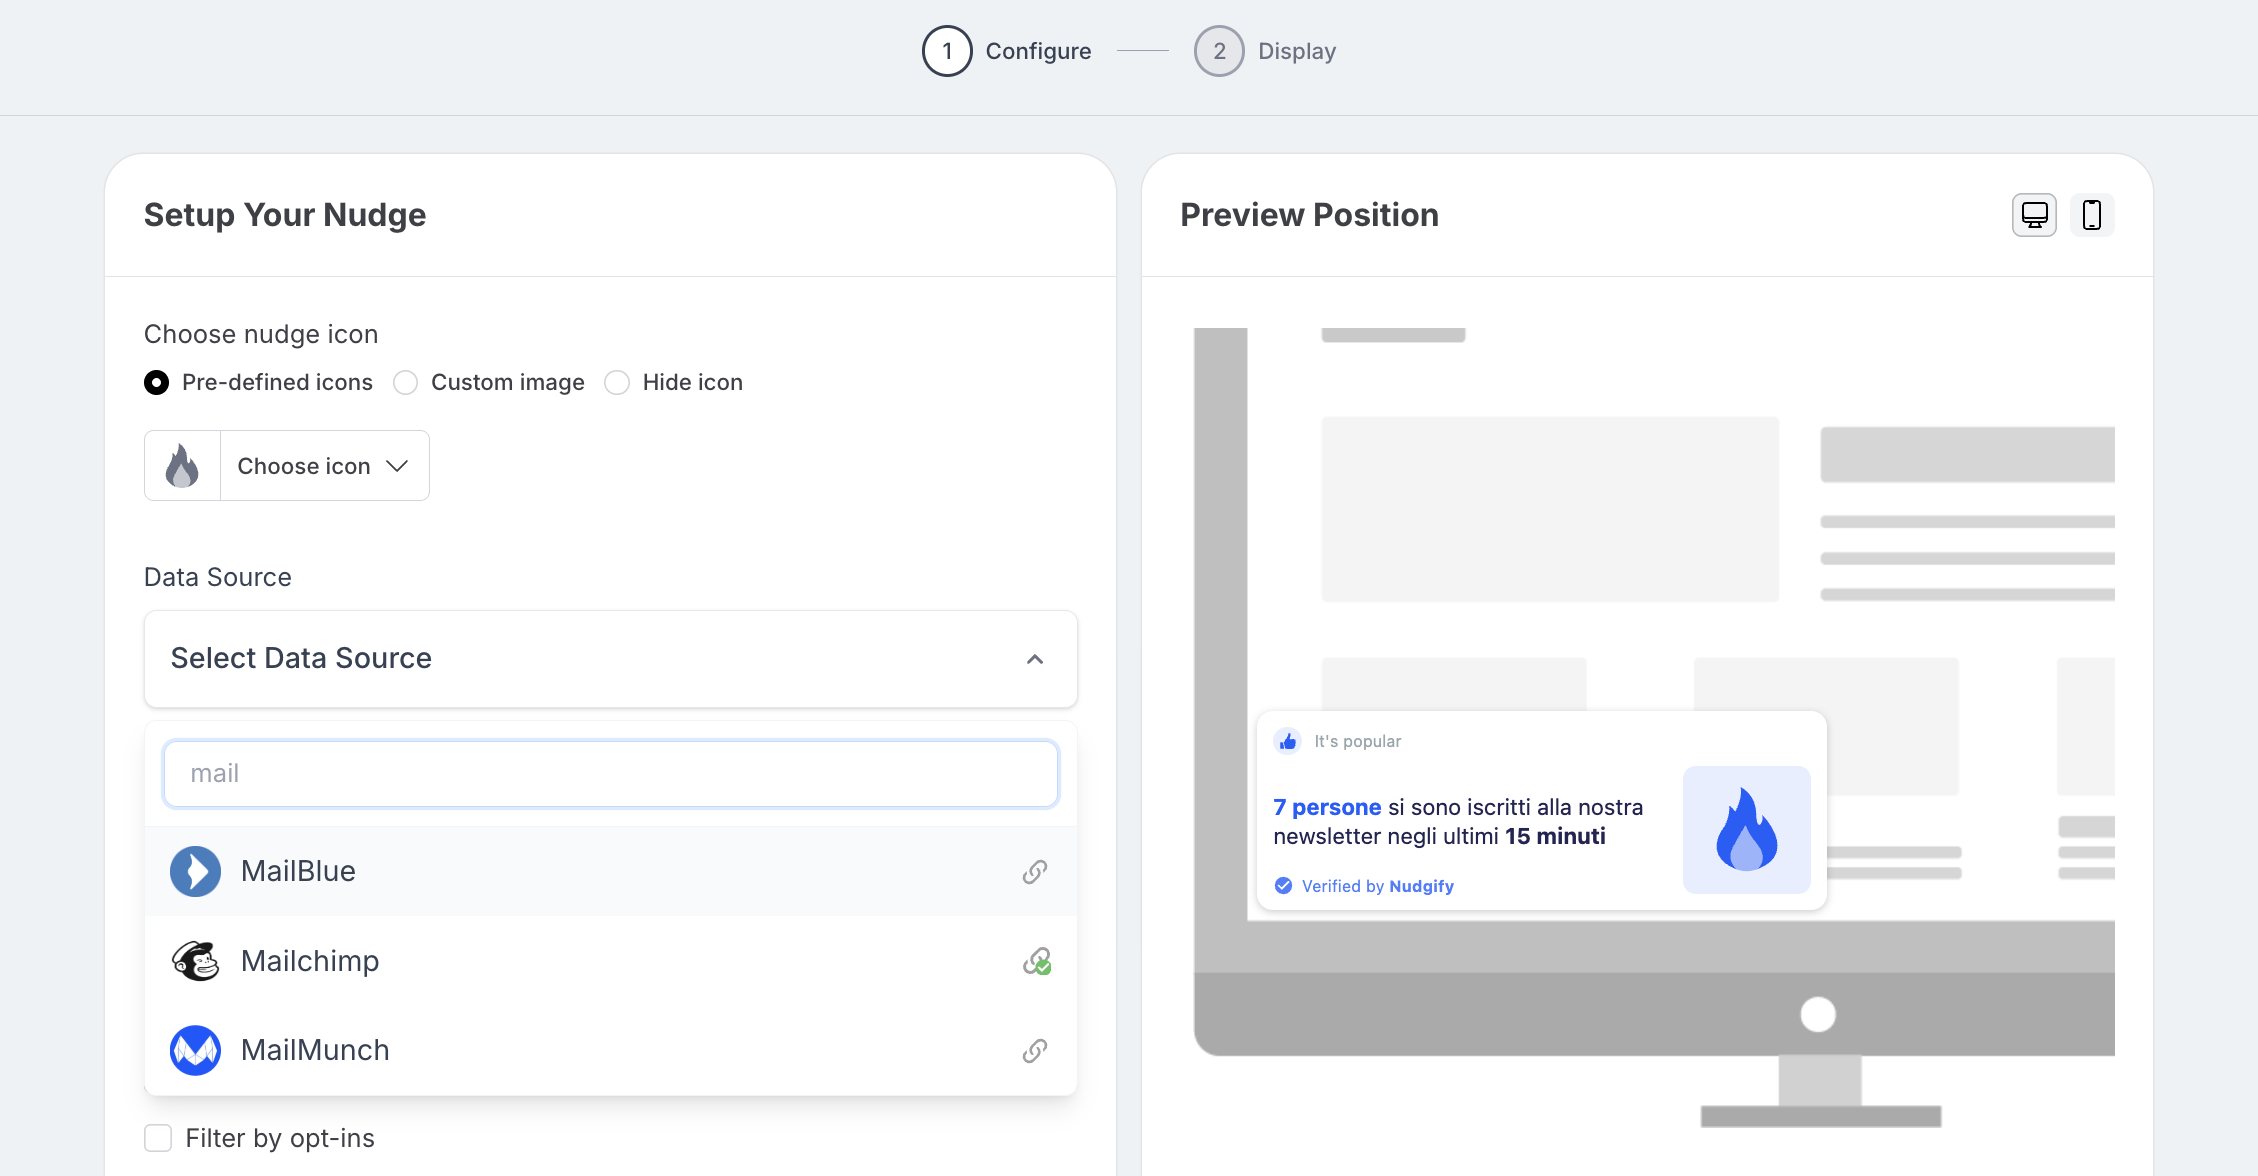The height and width of the screenshot is (1176, 2258).
Task: Click Mailchimp connected link icon
Action: click(1036, 961)
